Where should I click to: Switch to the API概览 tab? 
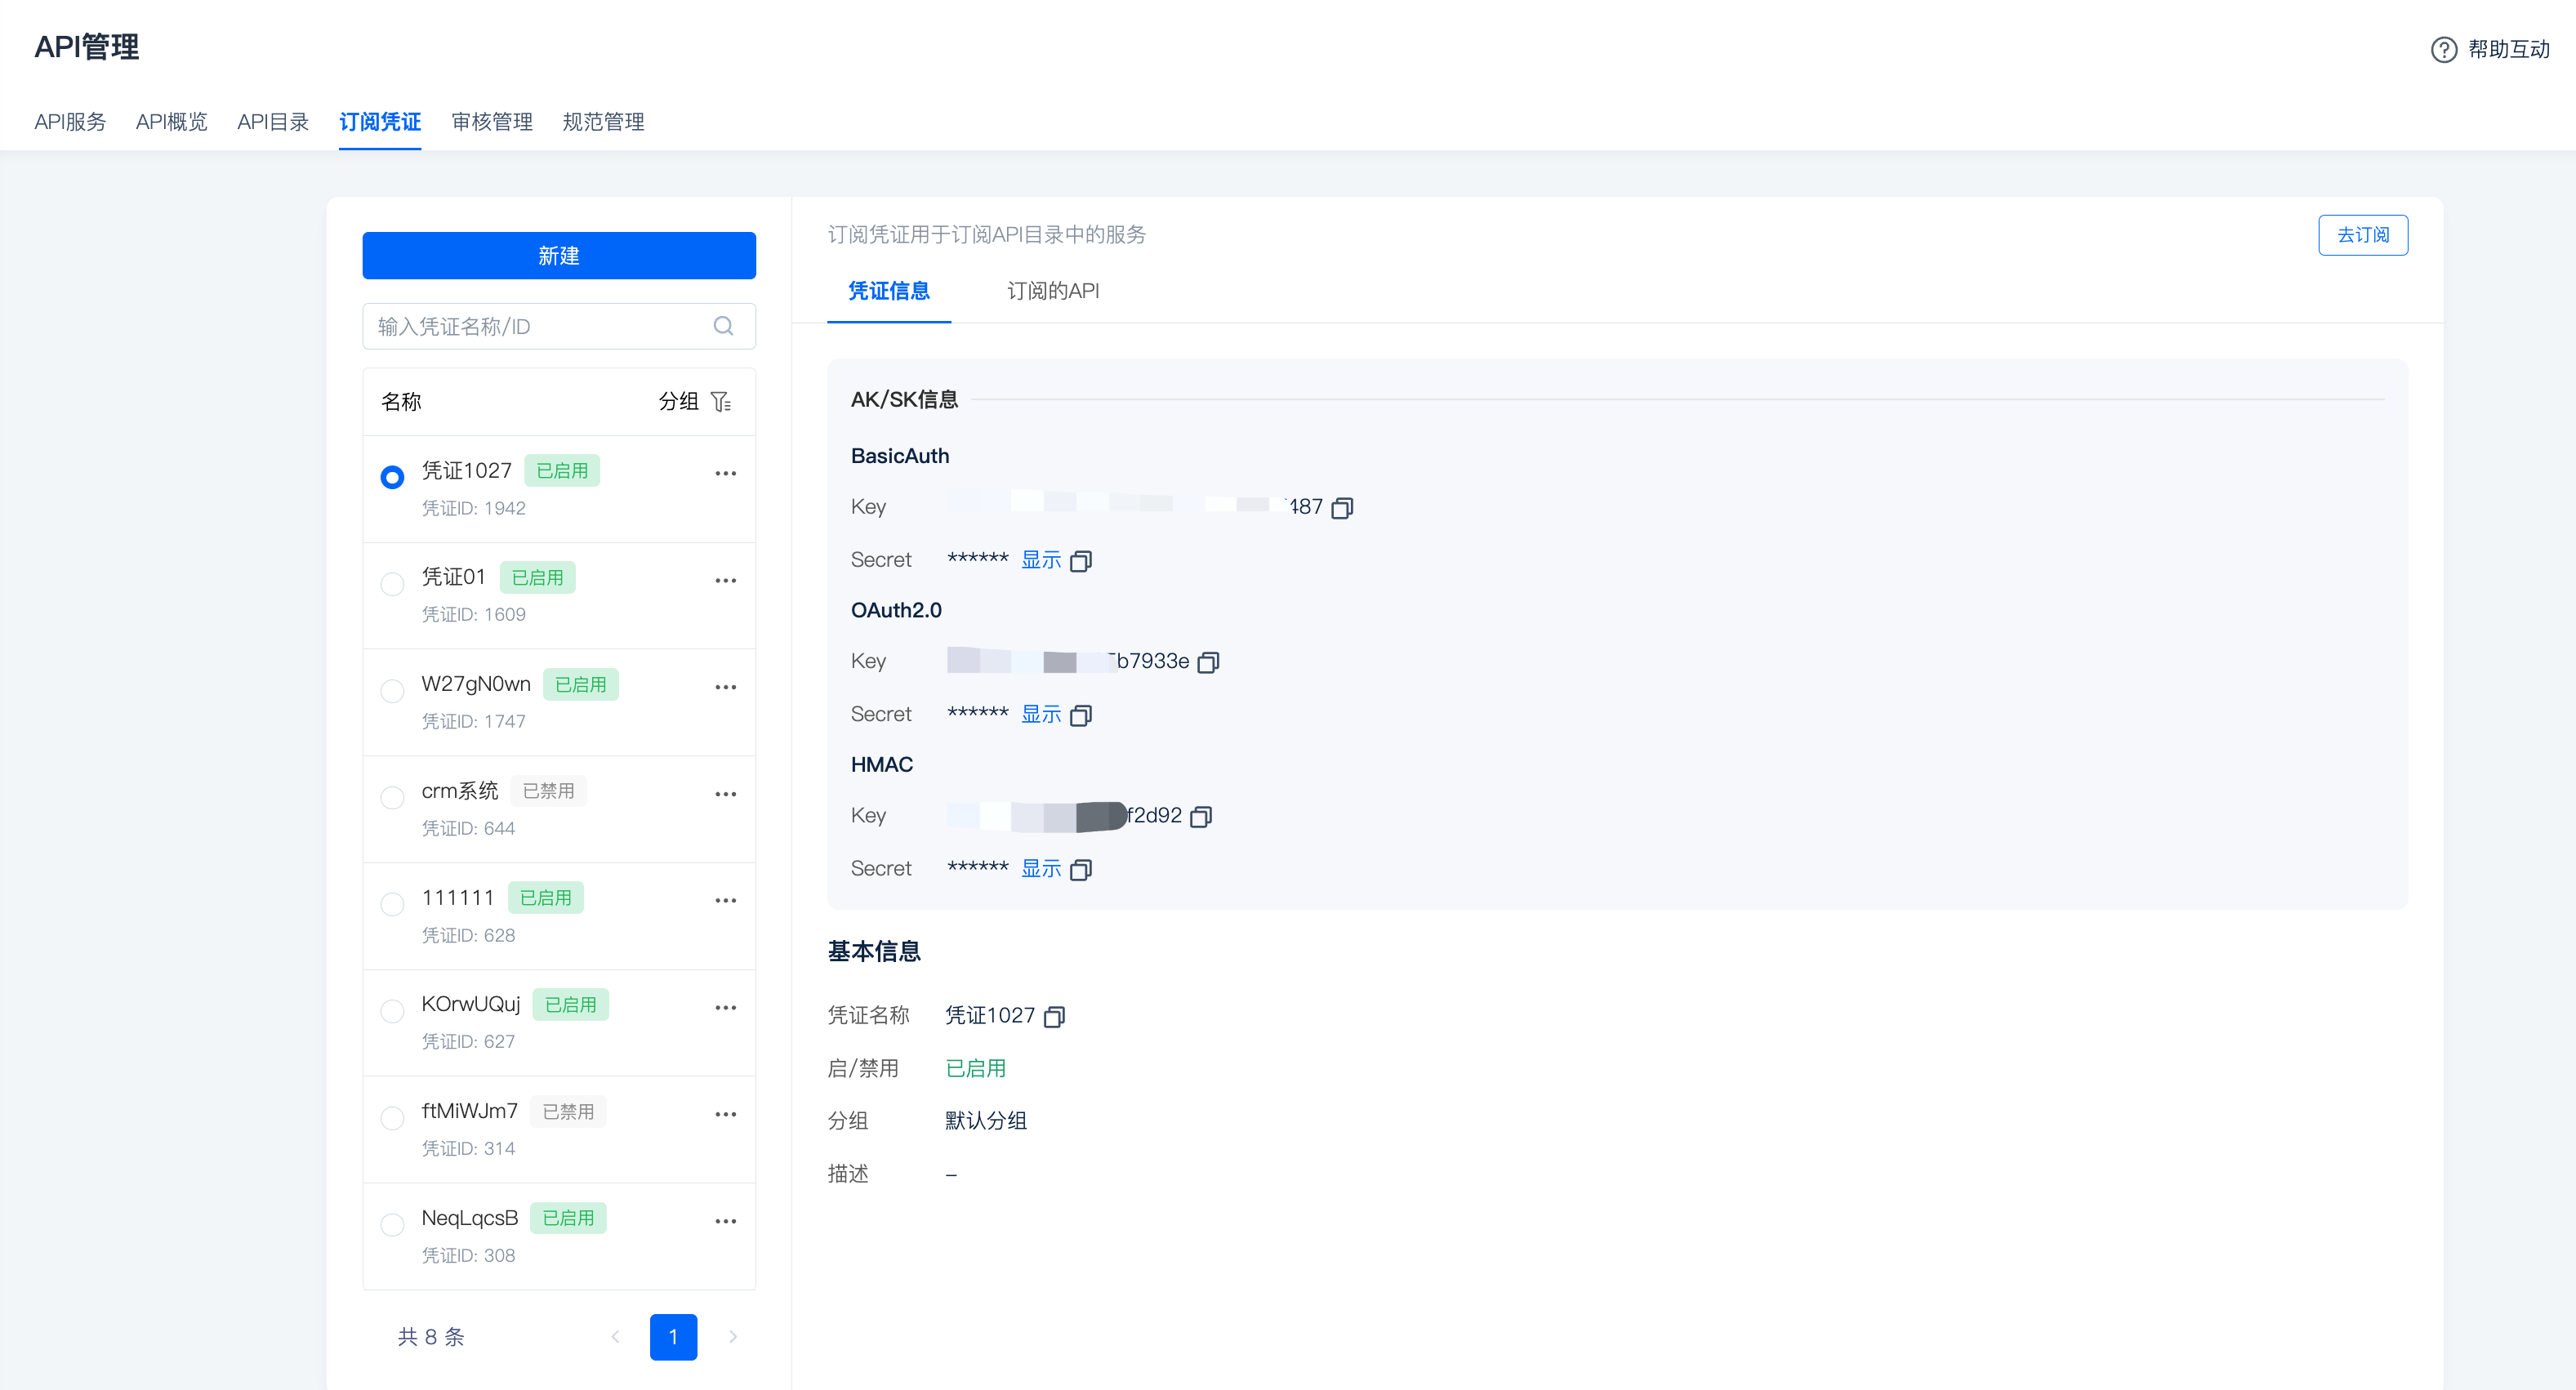coord(171,121)
